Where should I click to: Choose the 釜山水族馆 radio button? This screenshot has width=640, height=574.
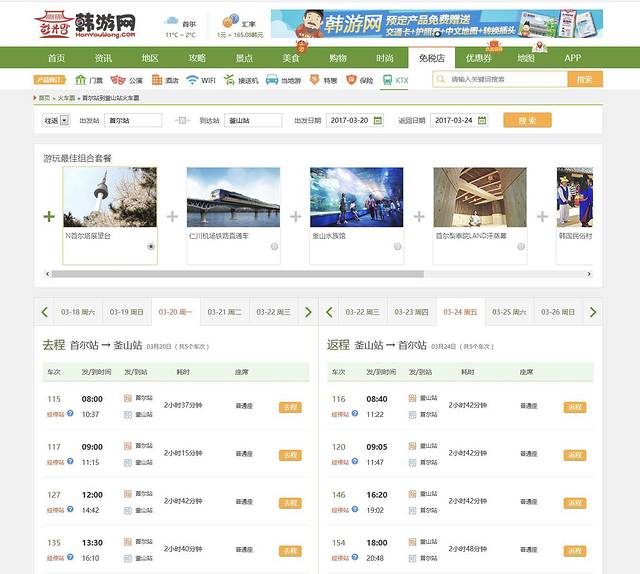coord(397,246)
